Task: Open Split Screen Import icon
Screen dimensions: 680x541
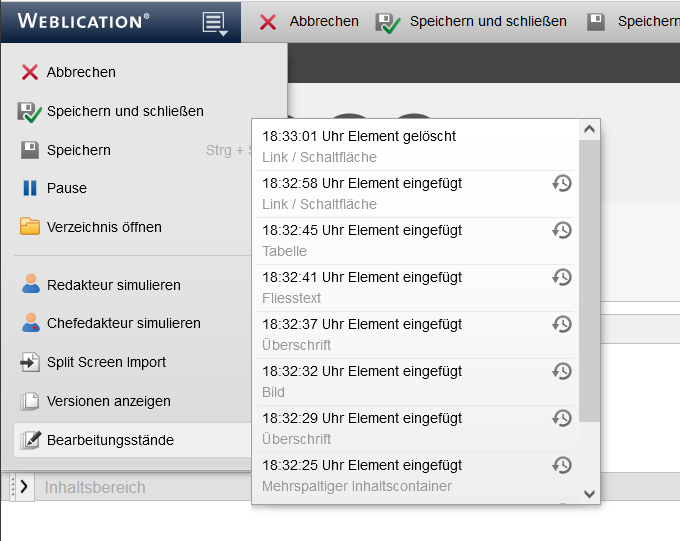Action: [30, 362]
